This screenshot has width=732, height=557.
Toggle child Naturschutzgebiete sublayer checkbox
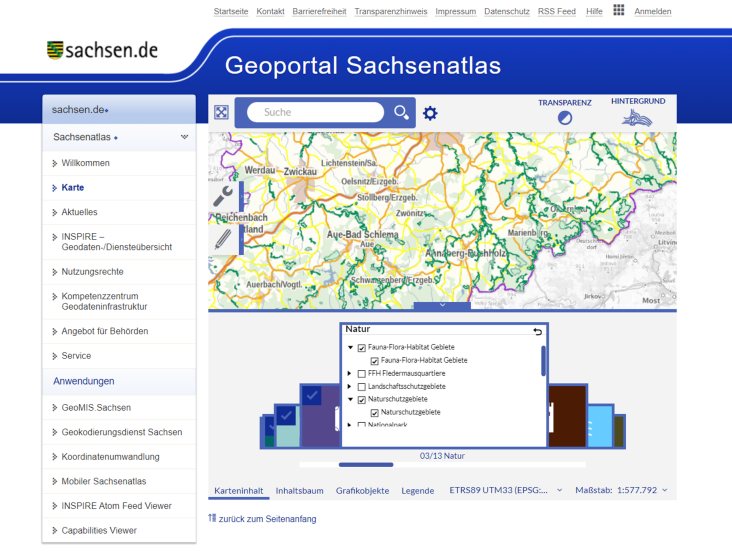coord(374,413)
